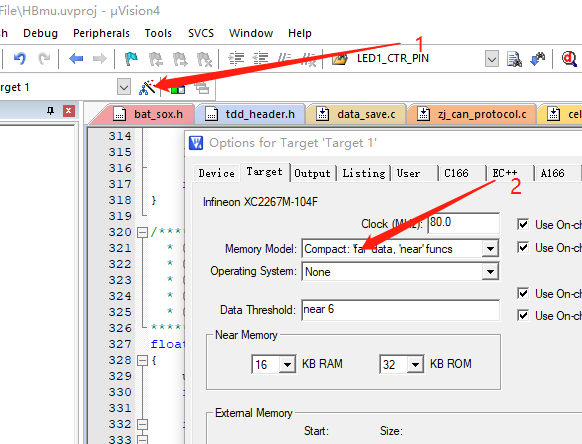Open the Window menu
582x444 pixels.
[x=251, y=33]
